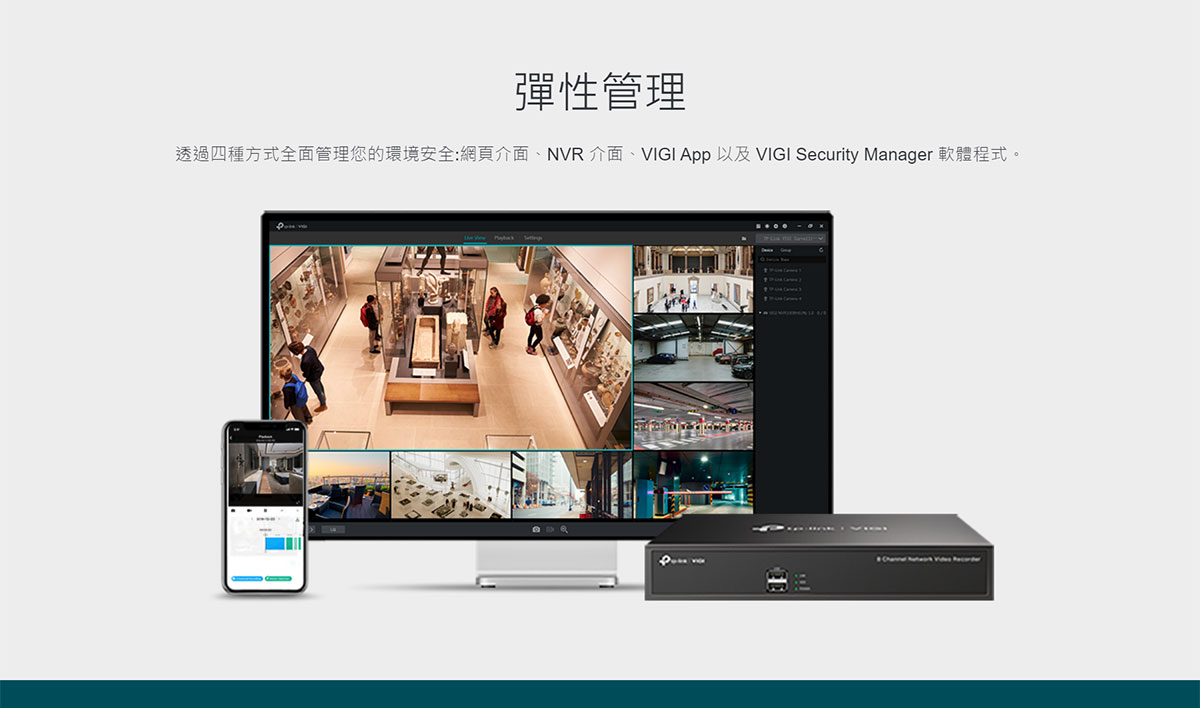This screenshot has width=1200, height=708.
Task: Select the empty parking lot feed
Action: pos(693,416)
